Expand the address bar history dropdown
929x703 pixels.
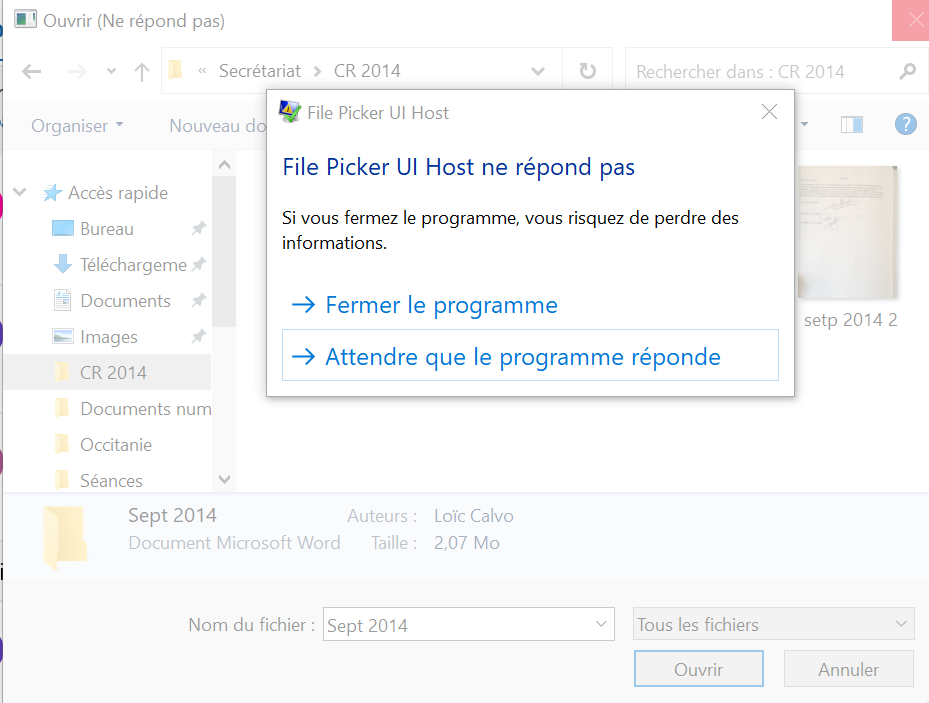(x=538, y=72)
